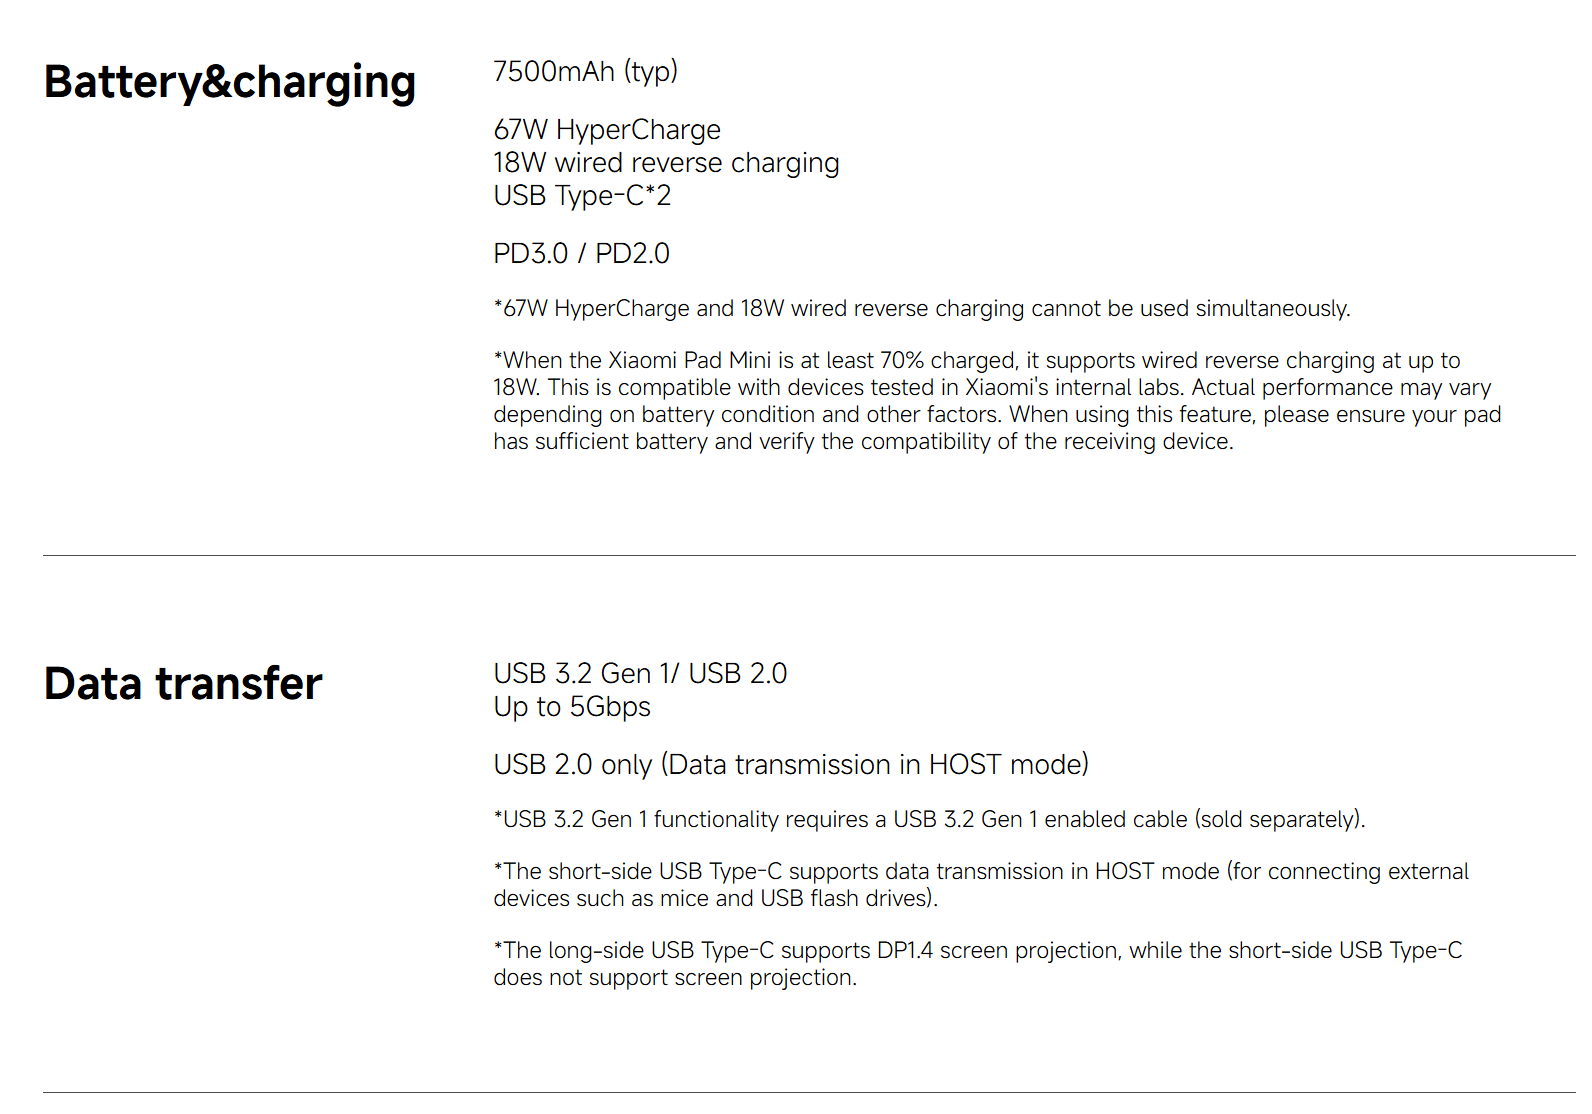Image resolution: width=1592 pixels, height=1114 pixels.
Task: Click the Battery&charging section heading
Action: (x=230, y=82)
